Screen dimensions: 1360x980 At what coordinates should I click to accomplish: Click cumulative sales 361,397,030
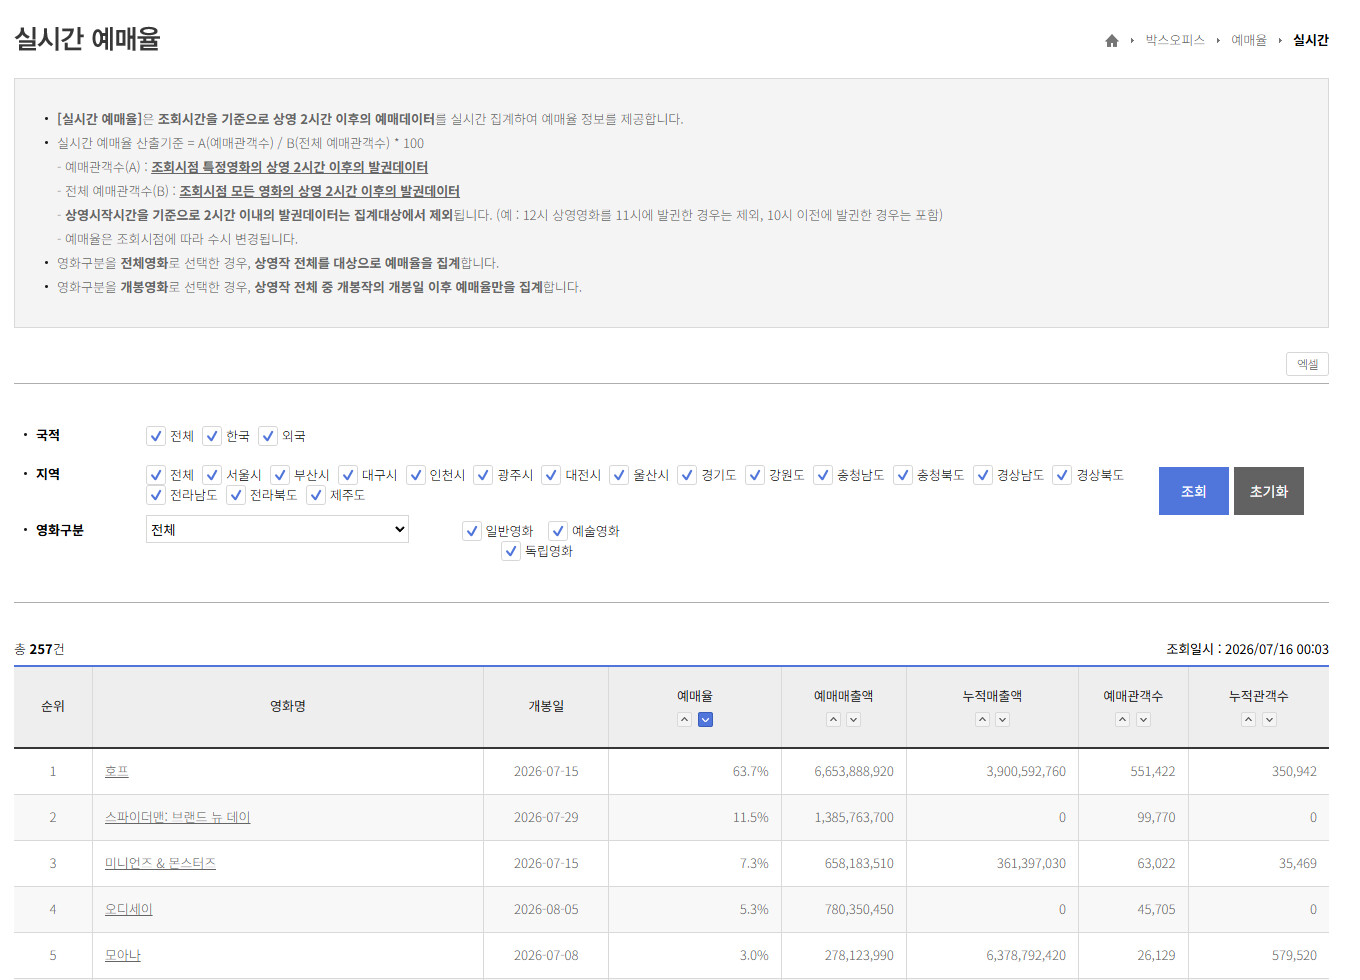pyautogui.click(x=1031, y=864)
